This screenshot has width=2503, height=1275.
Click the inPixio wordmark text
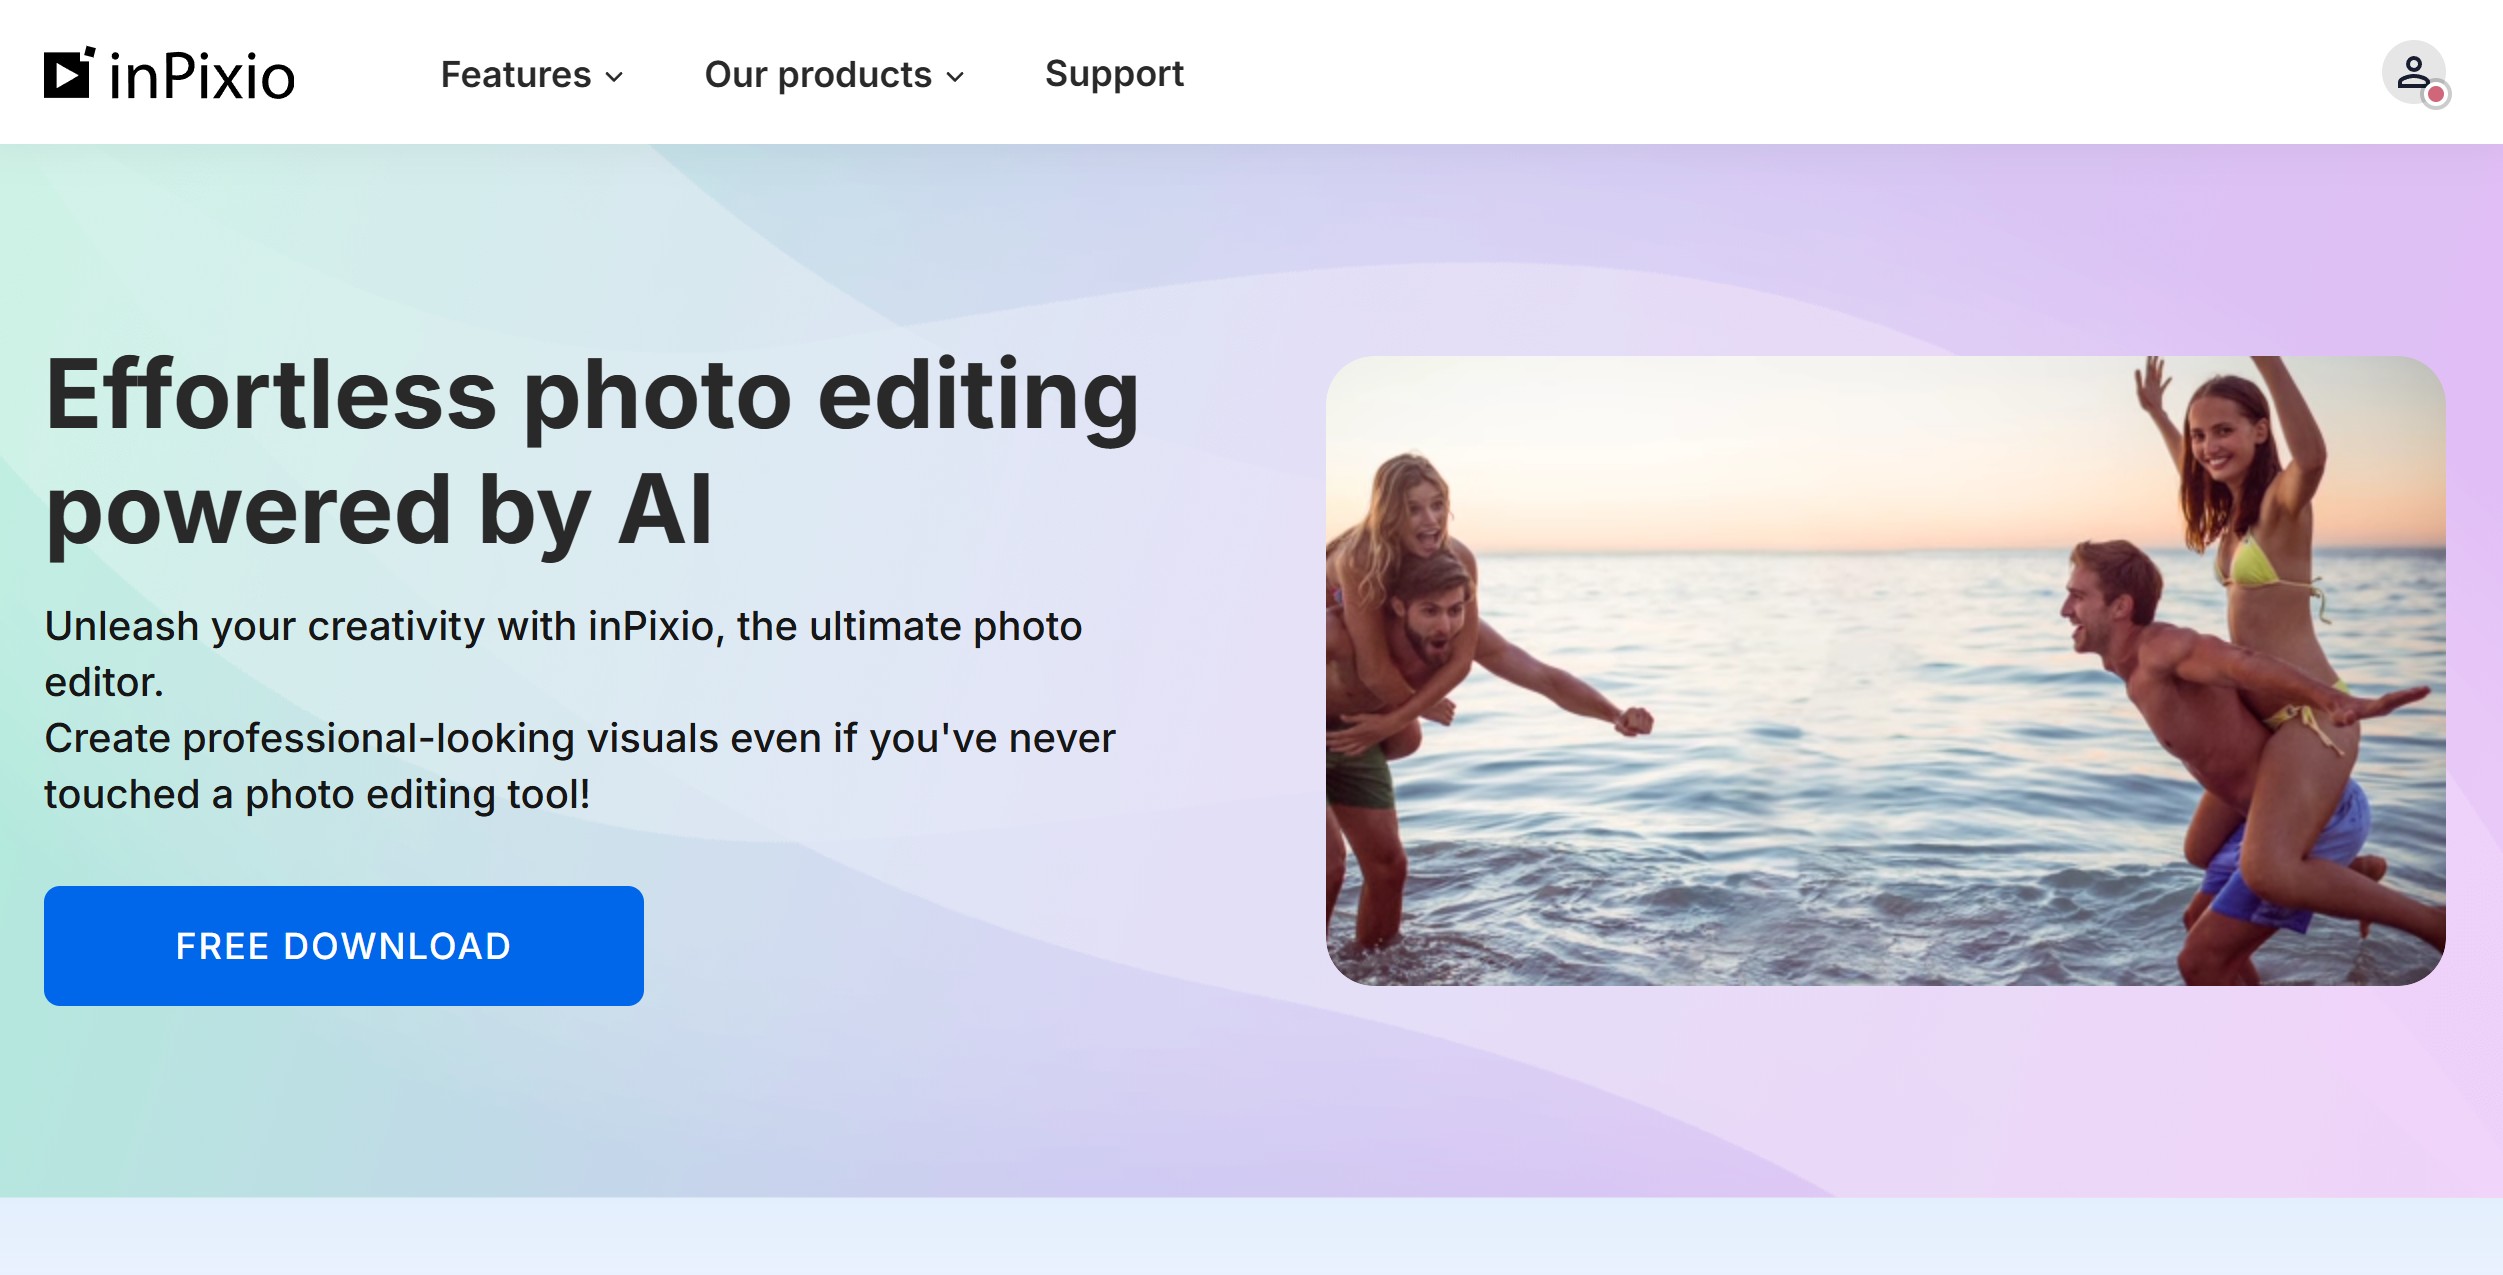click(202, 77)
